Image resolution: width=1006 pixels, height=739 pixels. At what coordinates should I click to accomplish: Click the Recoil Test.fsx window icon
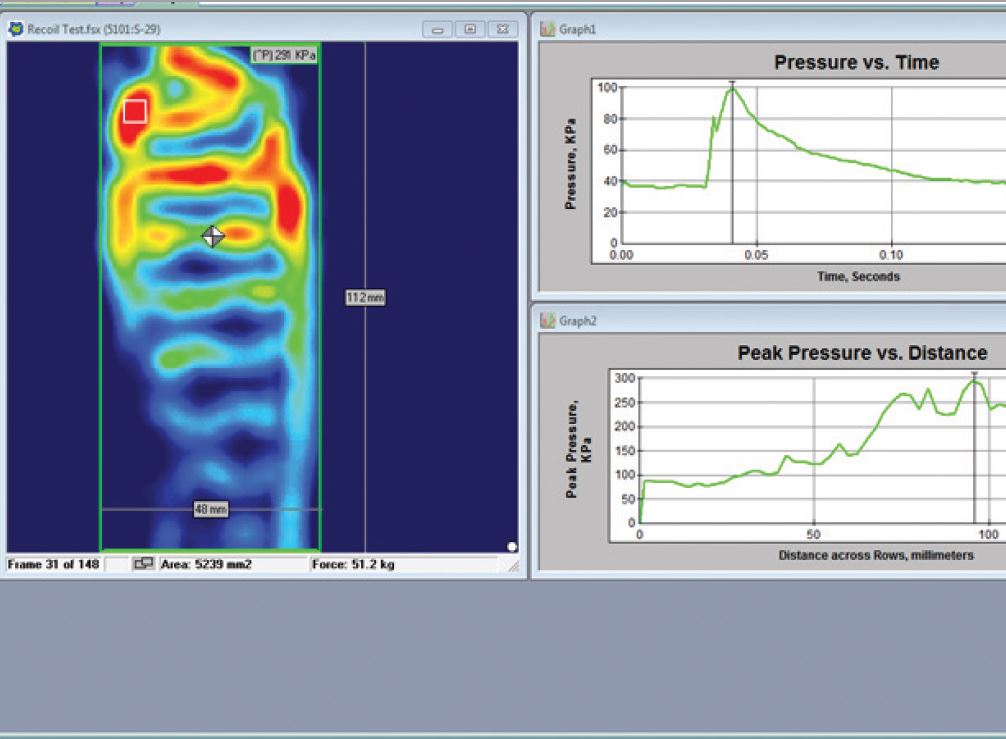15,29
